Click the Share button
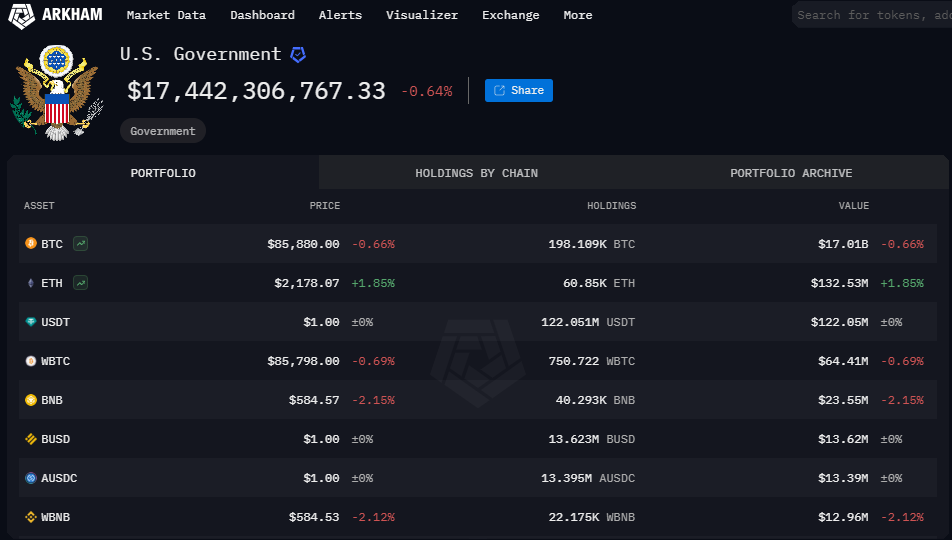The image size is (952, 540). (519, 90)
